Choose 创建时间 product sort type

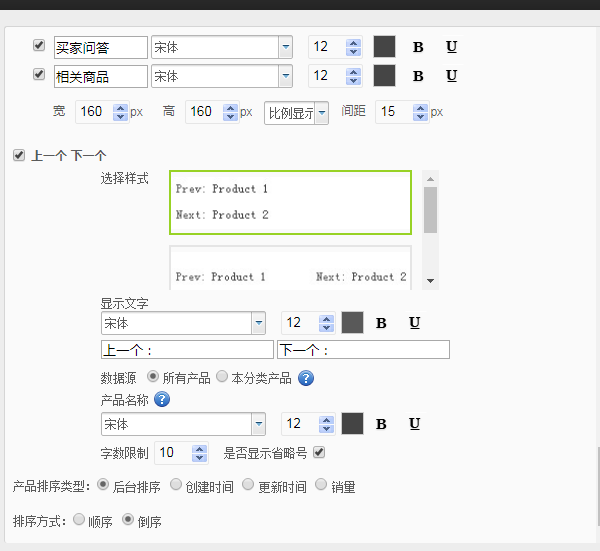pyautogui.click(x=176, y=485)
